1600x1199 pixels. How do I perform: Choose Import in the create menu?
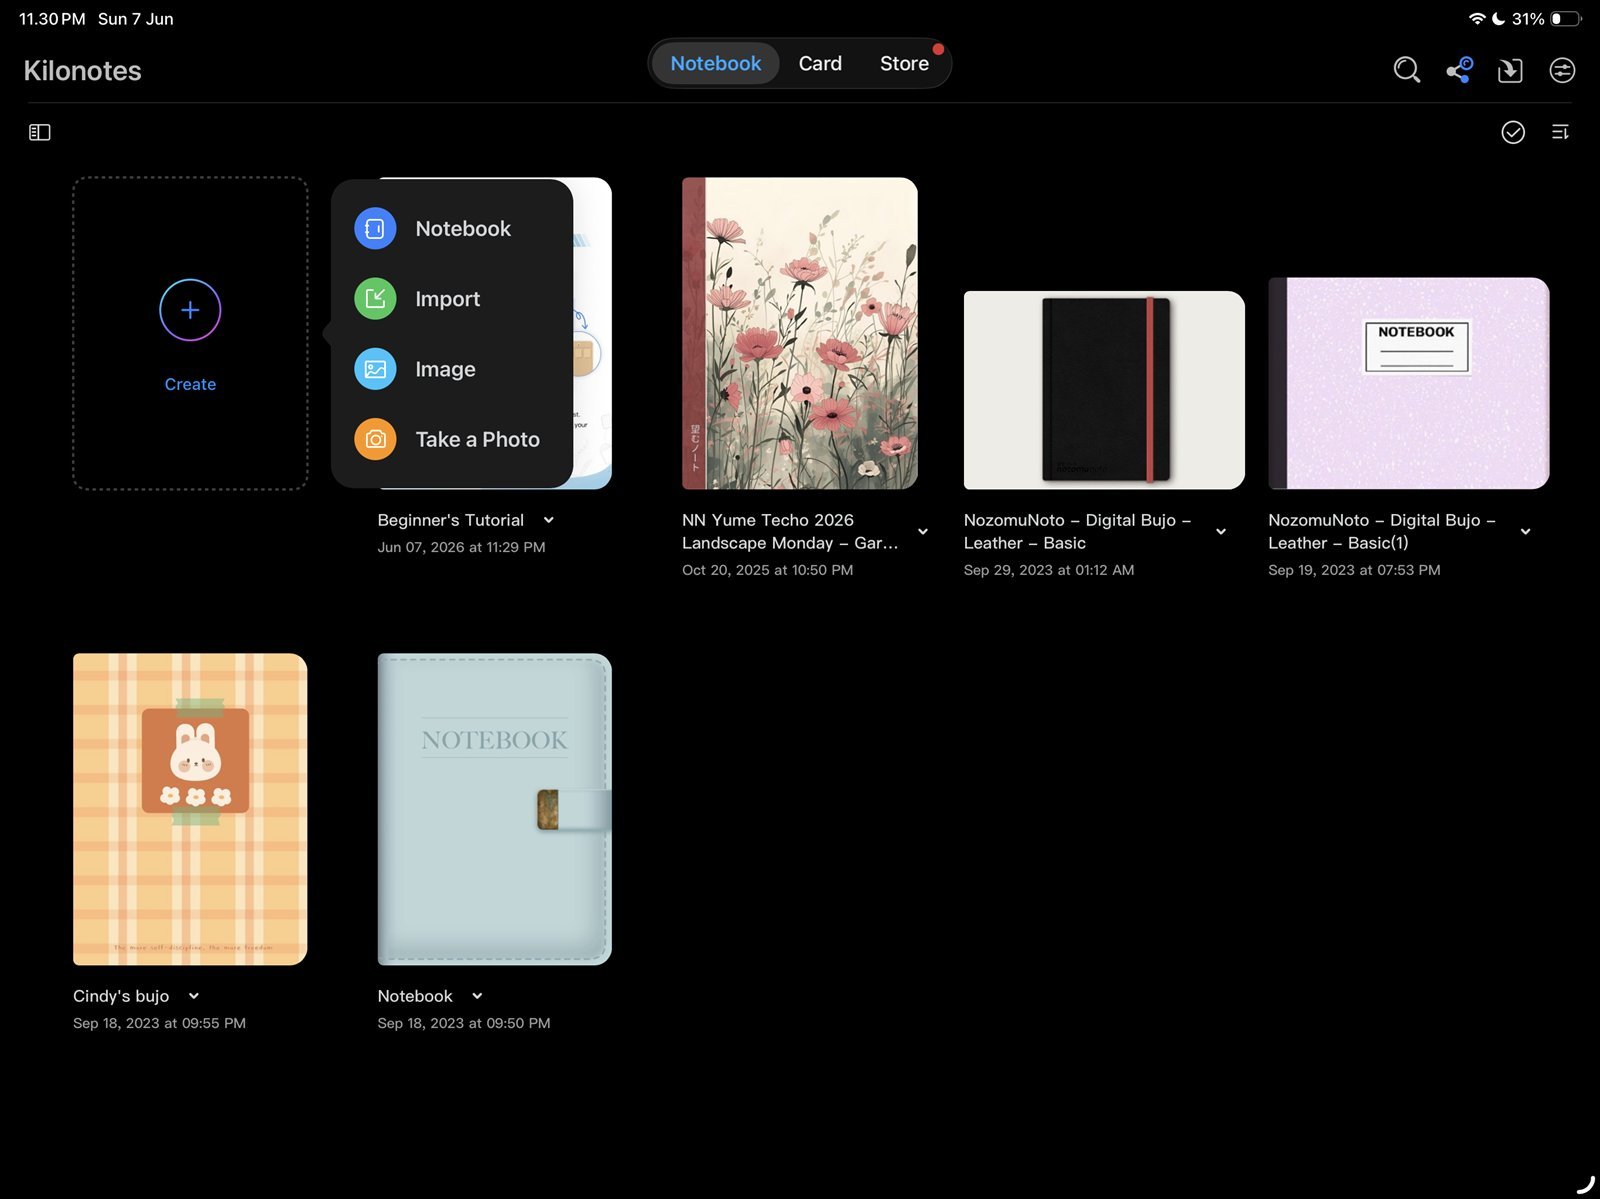[452, 299]
